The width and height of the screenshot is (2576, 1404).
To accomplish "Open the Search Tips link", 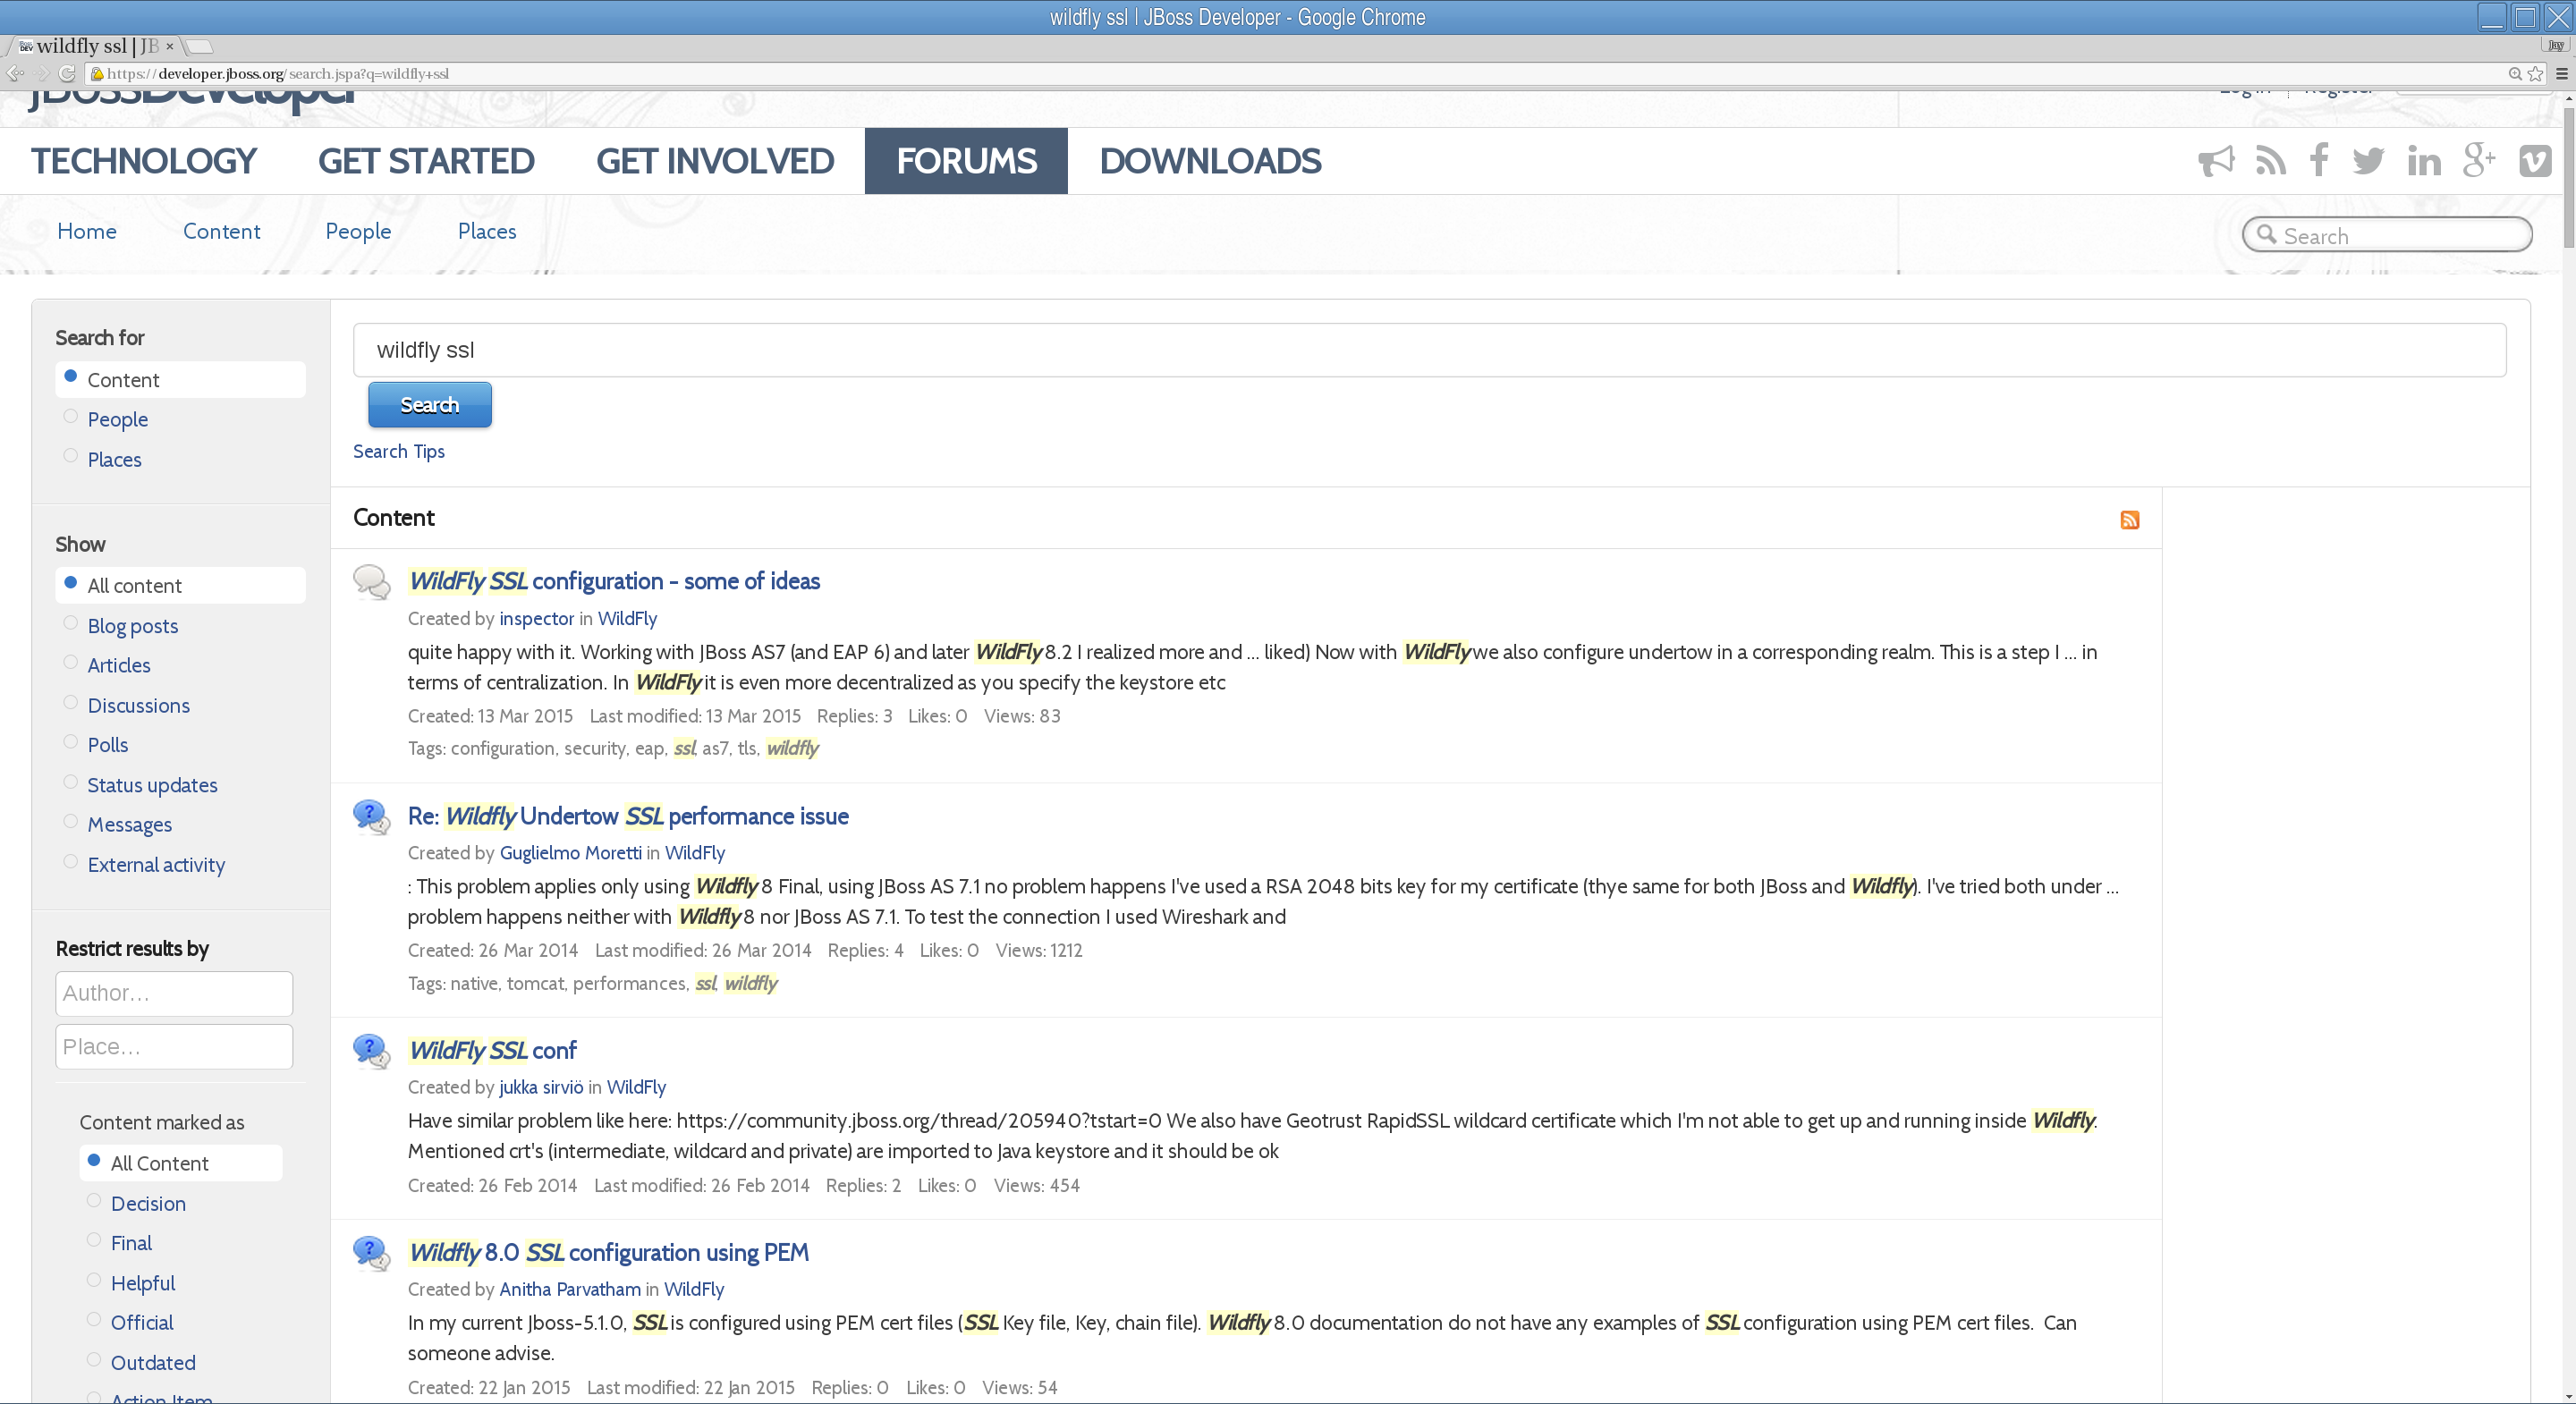I will (x=398, y=451).
